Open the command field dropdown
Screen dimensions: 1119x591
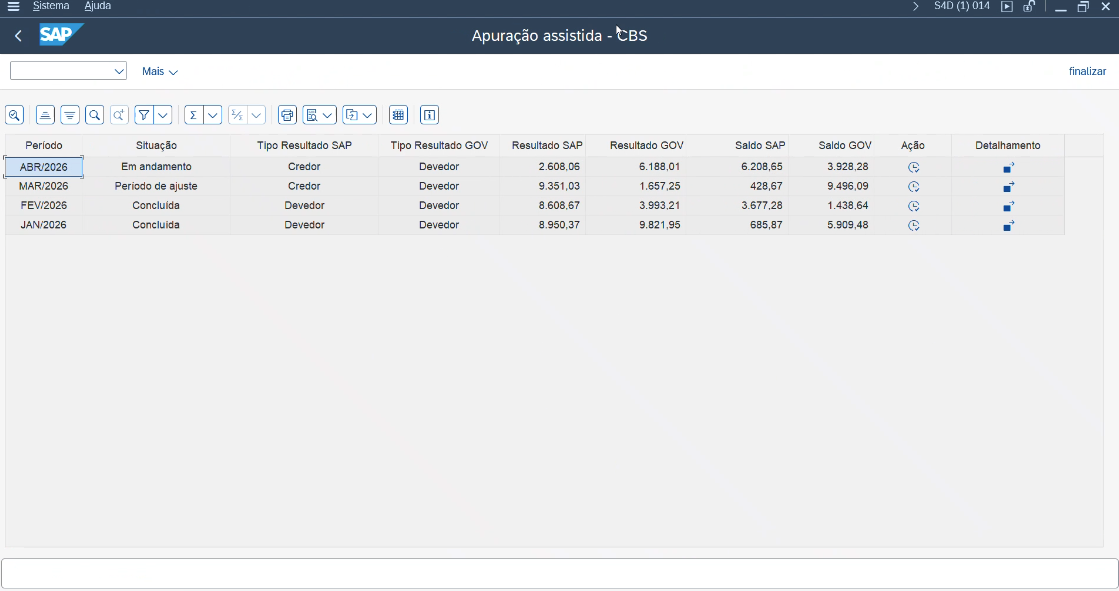point(119,71)
